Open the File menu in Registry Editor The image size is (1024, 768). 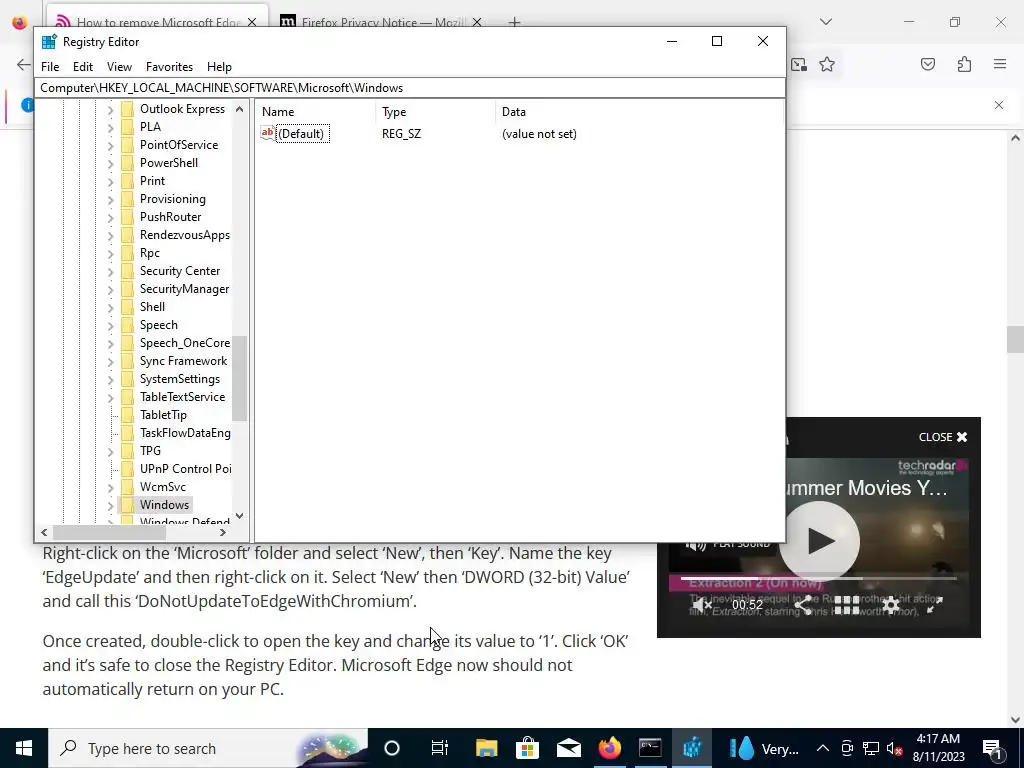[x=50, y=67]
